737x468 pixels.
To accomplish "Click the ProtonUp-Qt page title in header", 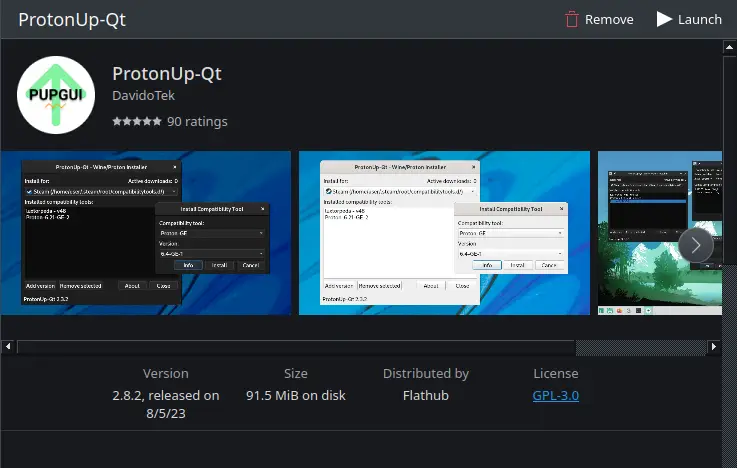I will (72, 20).
